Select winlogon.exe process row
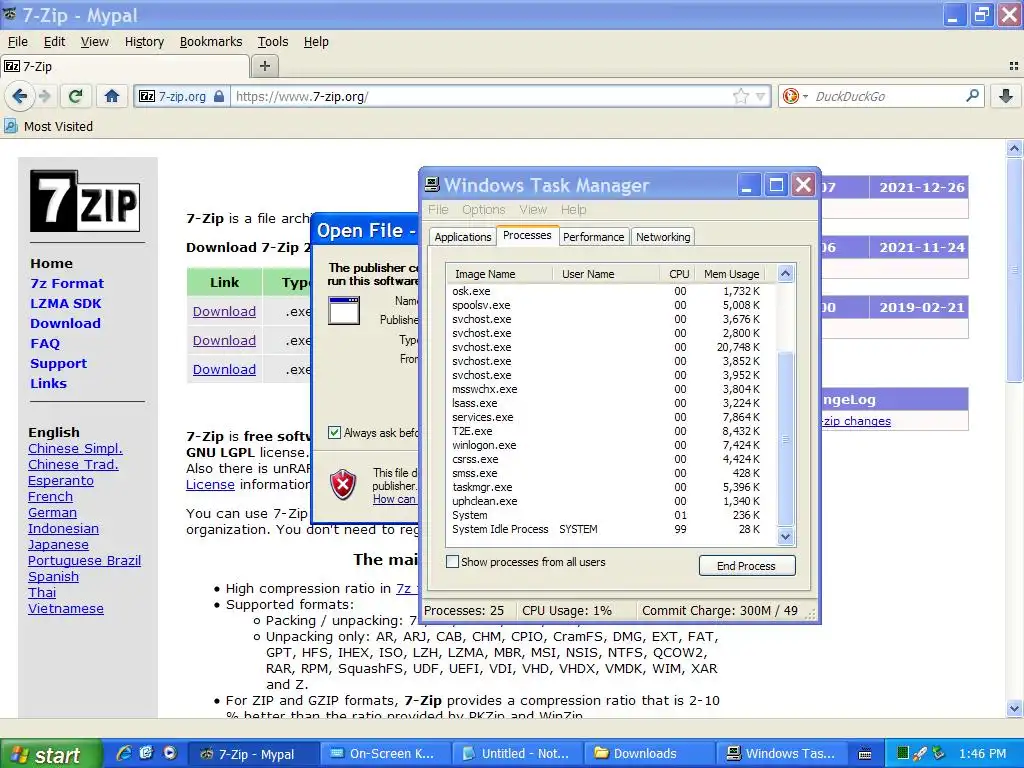The height and width of the screenshot is (768, 1024). tap(612, 445)
